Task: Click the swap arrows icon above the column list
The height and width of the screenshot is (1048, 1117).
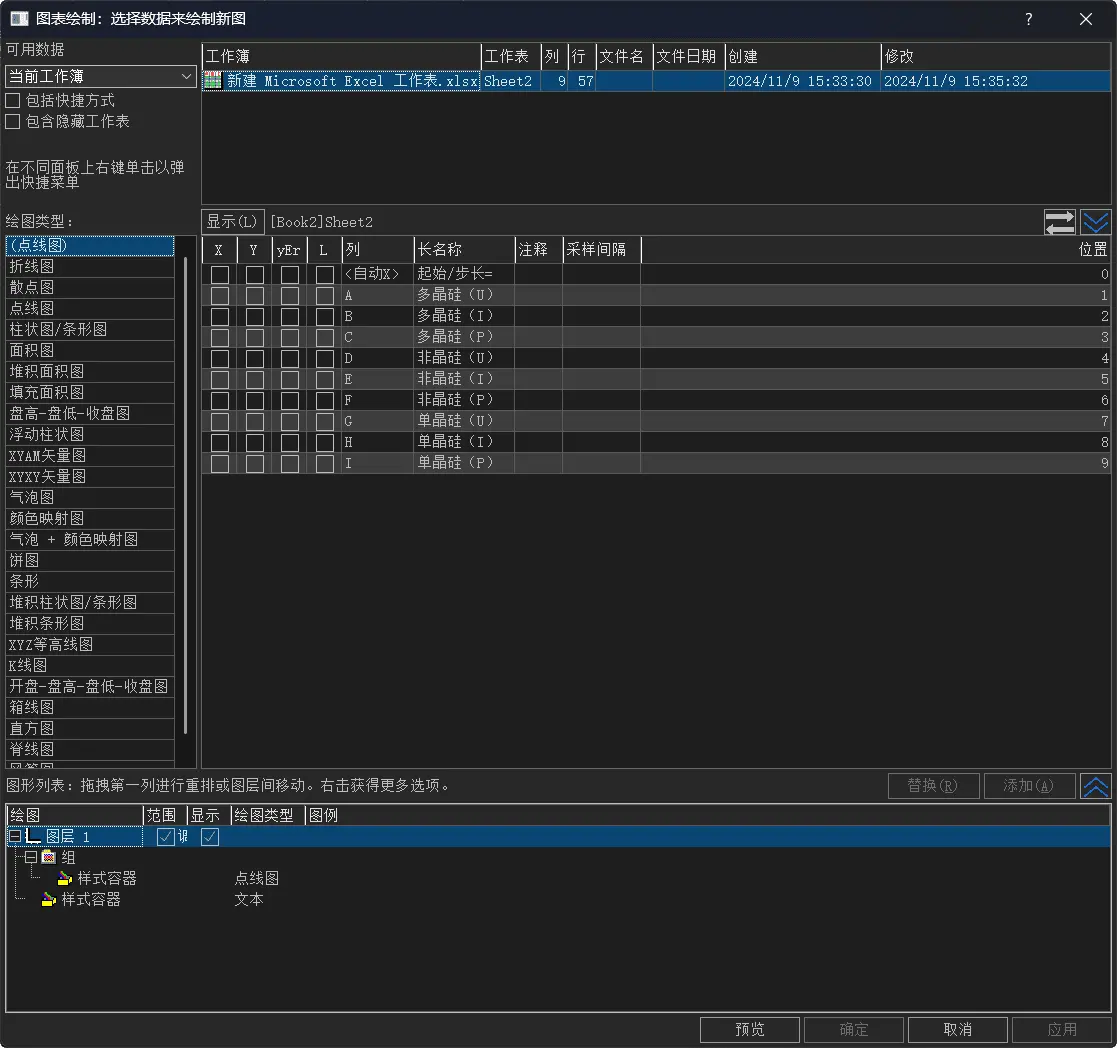Action: tap(1059, 222)
